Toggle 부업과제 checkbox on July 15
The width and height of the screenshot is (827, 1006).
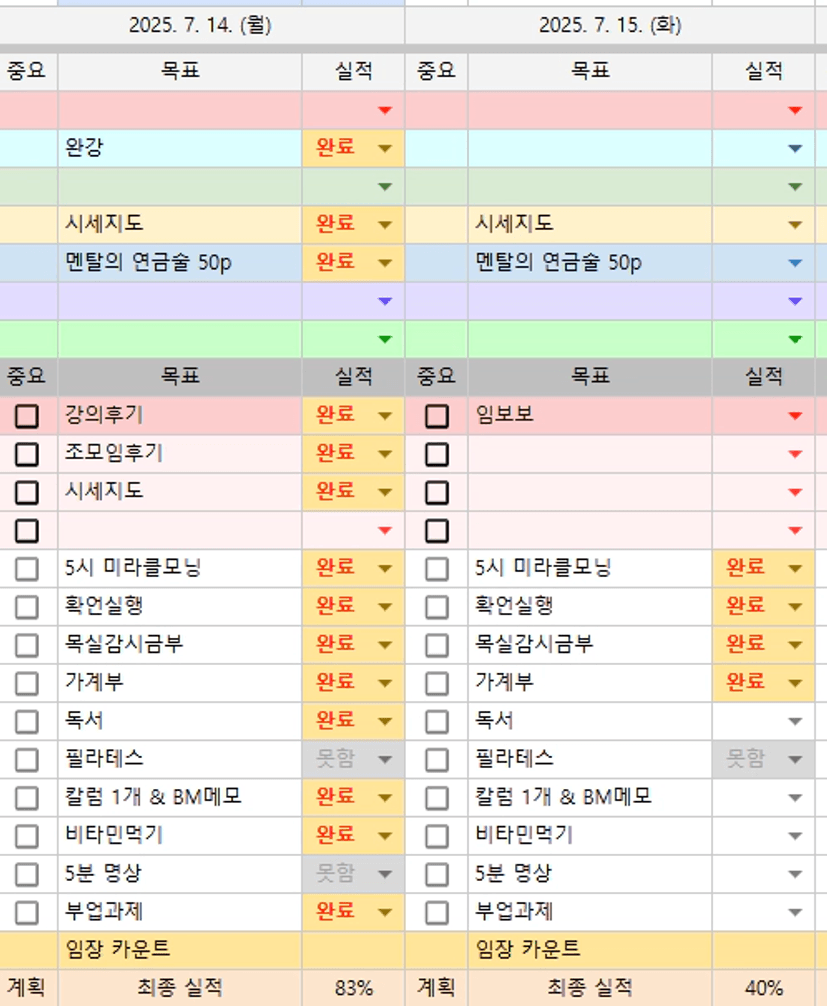point(437,913)
